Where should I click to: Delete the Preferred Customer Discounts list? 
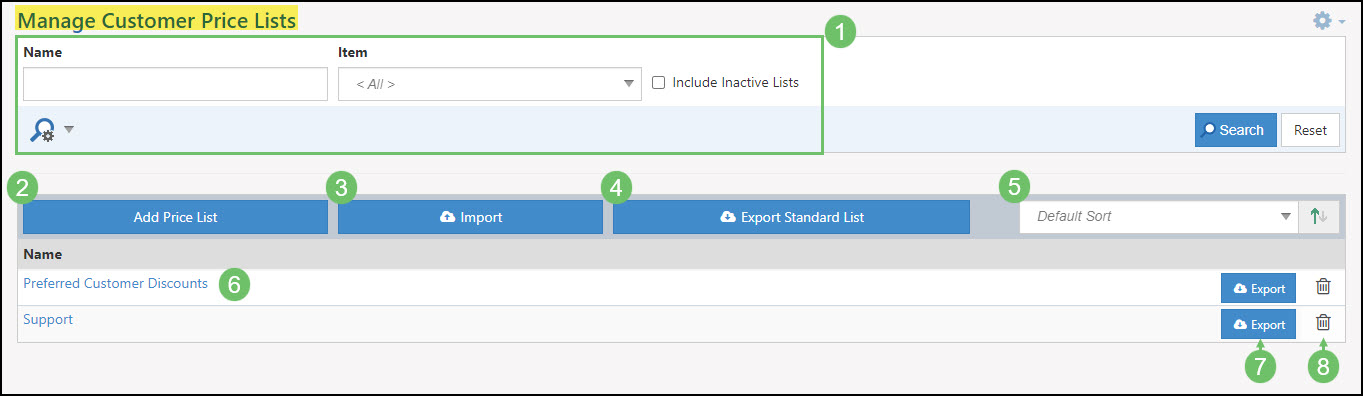click(1323, 287)
